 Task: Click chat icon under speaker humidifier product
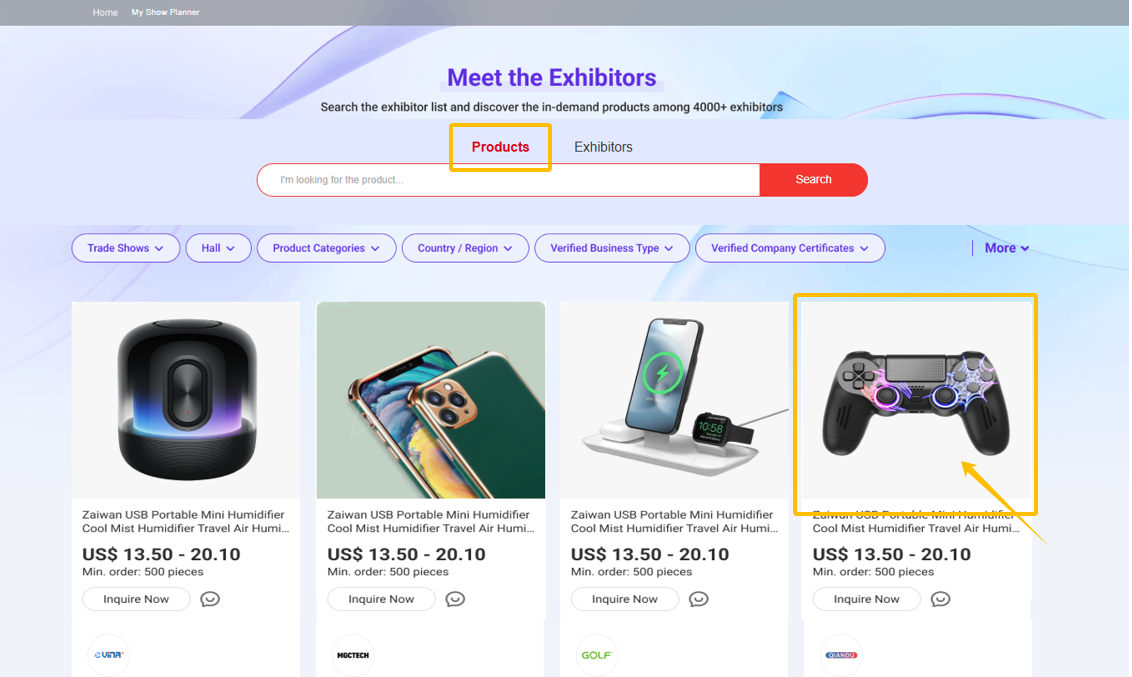tap(210, 599)
